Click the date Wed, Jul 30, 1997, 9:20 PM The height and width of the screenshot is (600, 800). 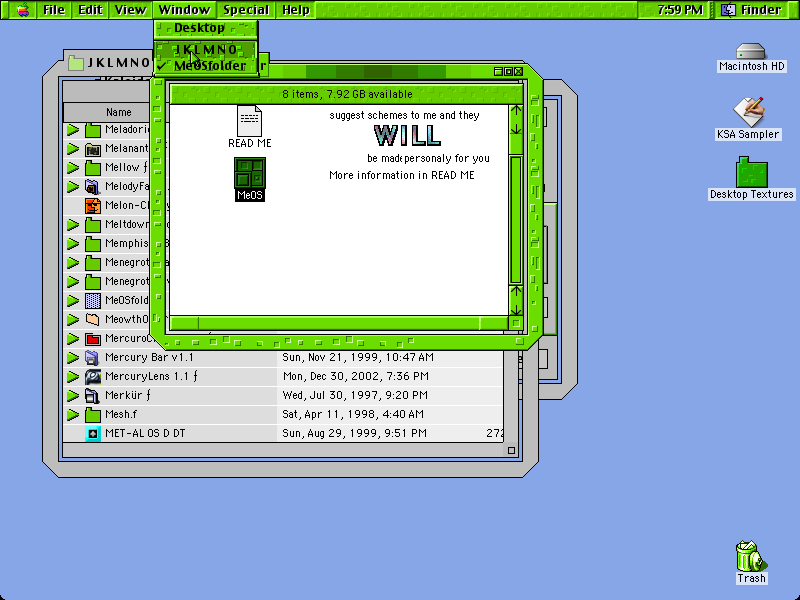tap(355, 395)
